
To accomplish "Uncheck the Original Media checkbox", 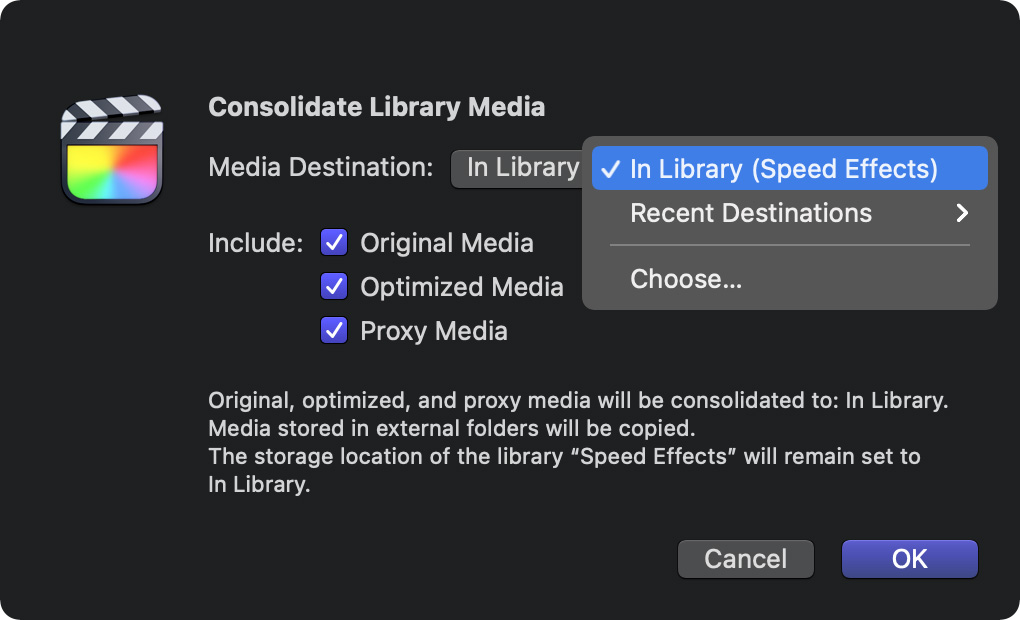I will (x=334, y=243).
